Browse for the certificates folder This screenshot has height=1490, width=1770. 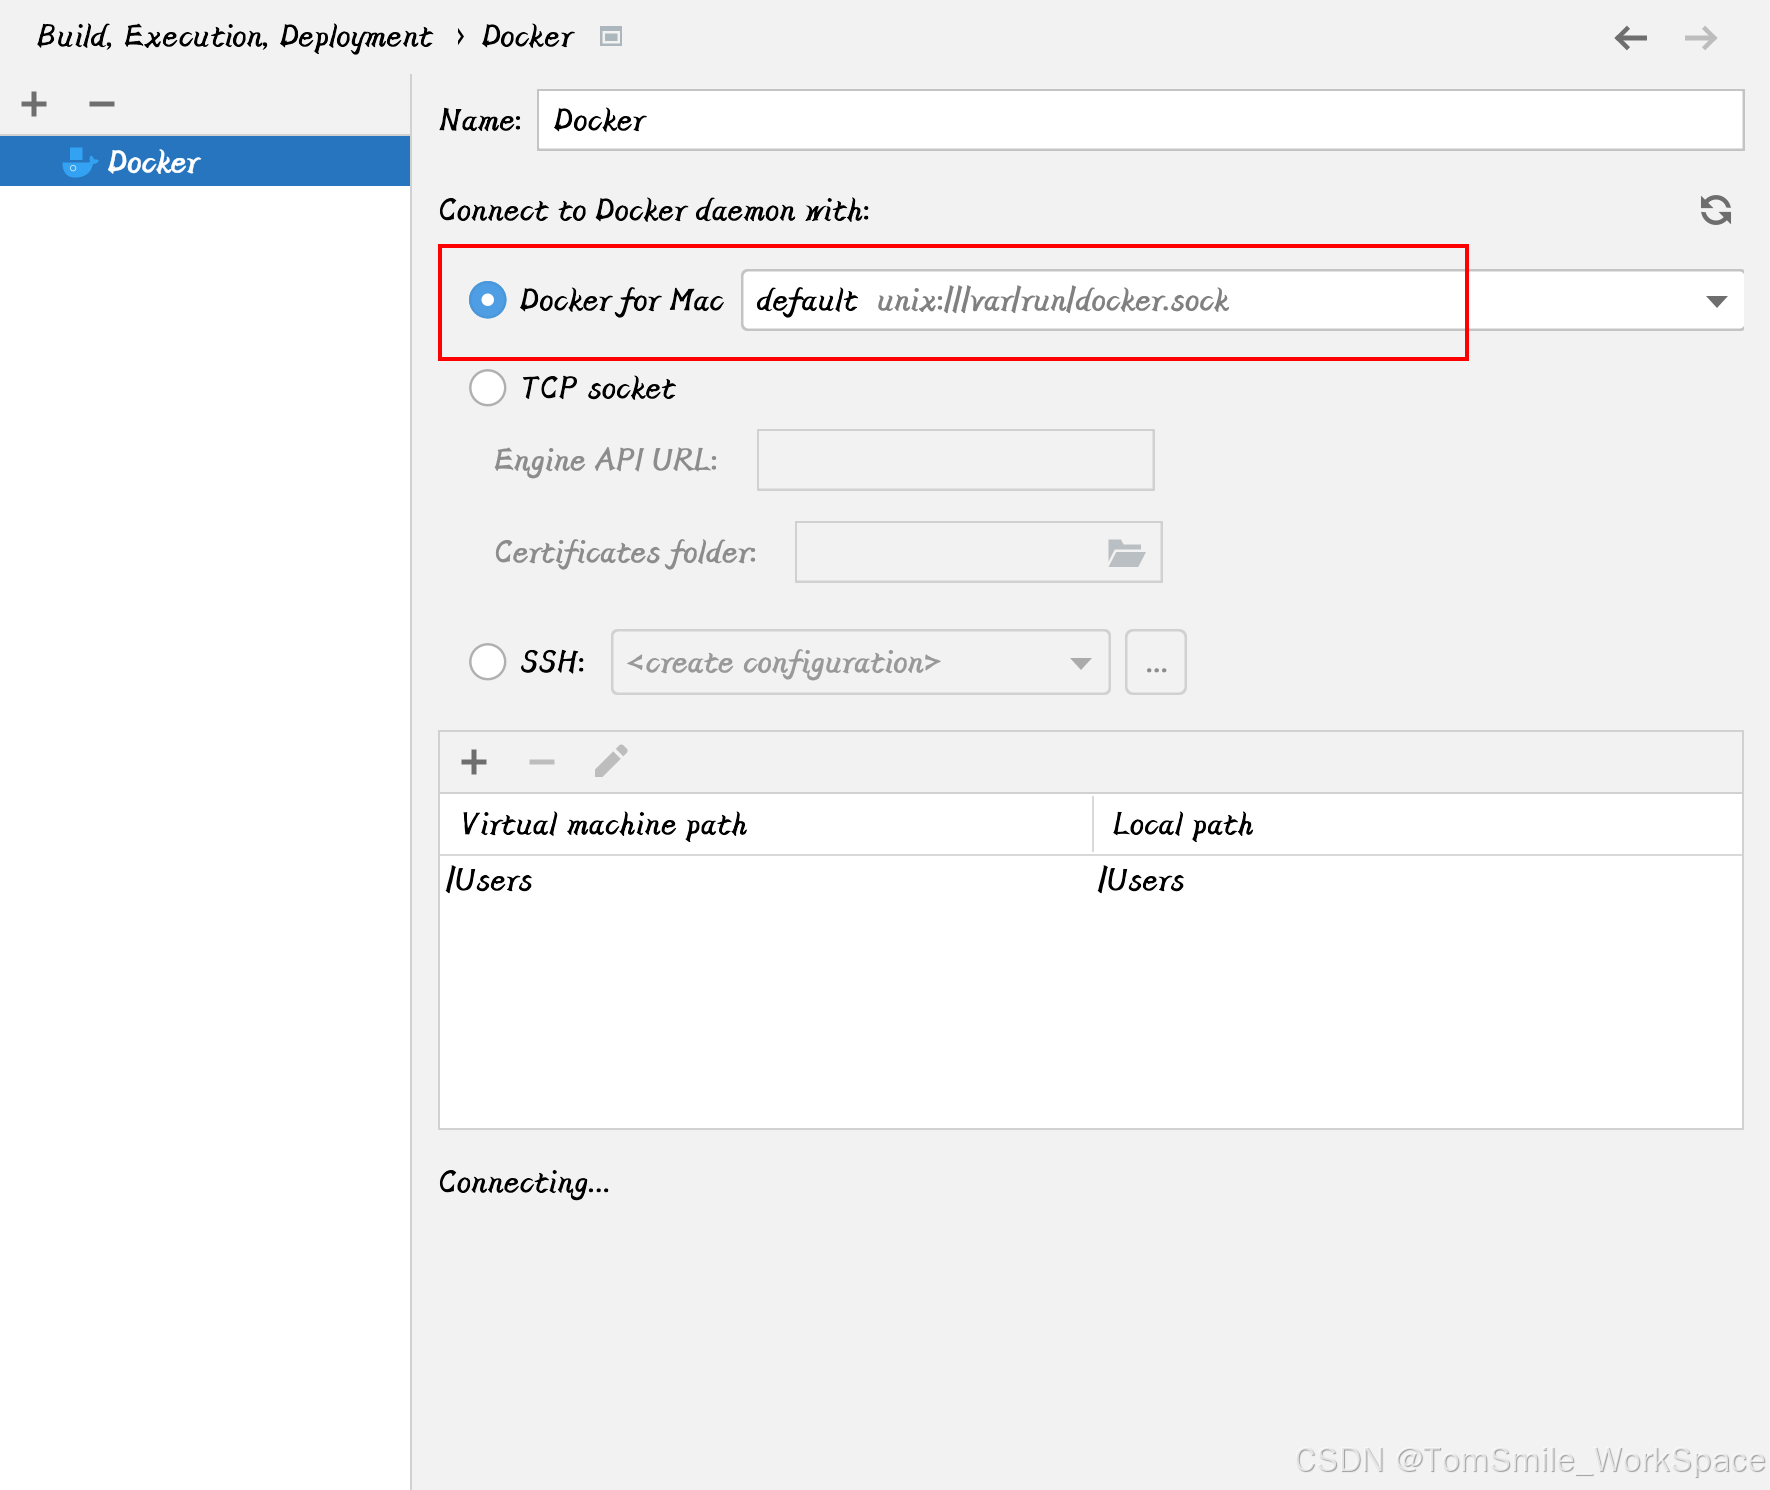click(1126, 553)
